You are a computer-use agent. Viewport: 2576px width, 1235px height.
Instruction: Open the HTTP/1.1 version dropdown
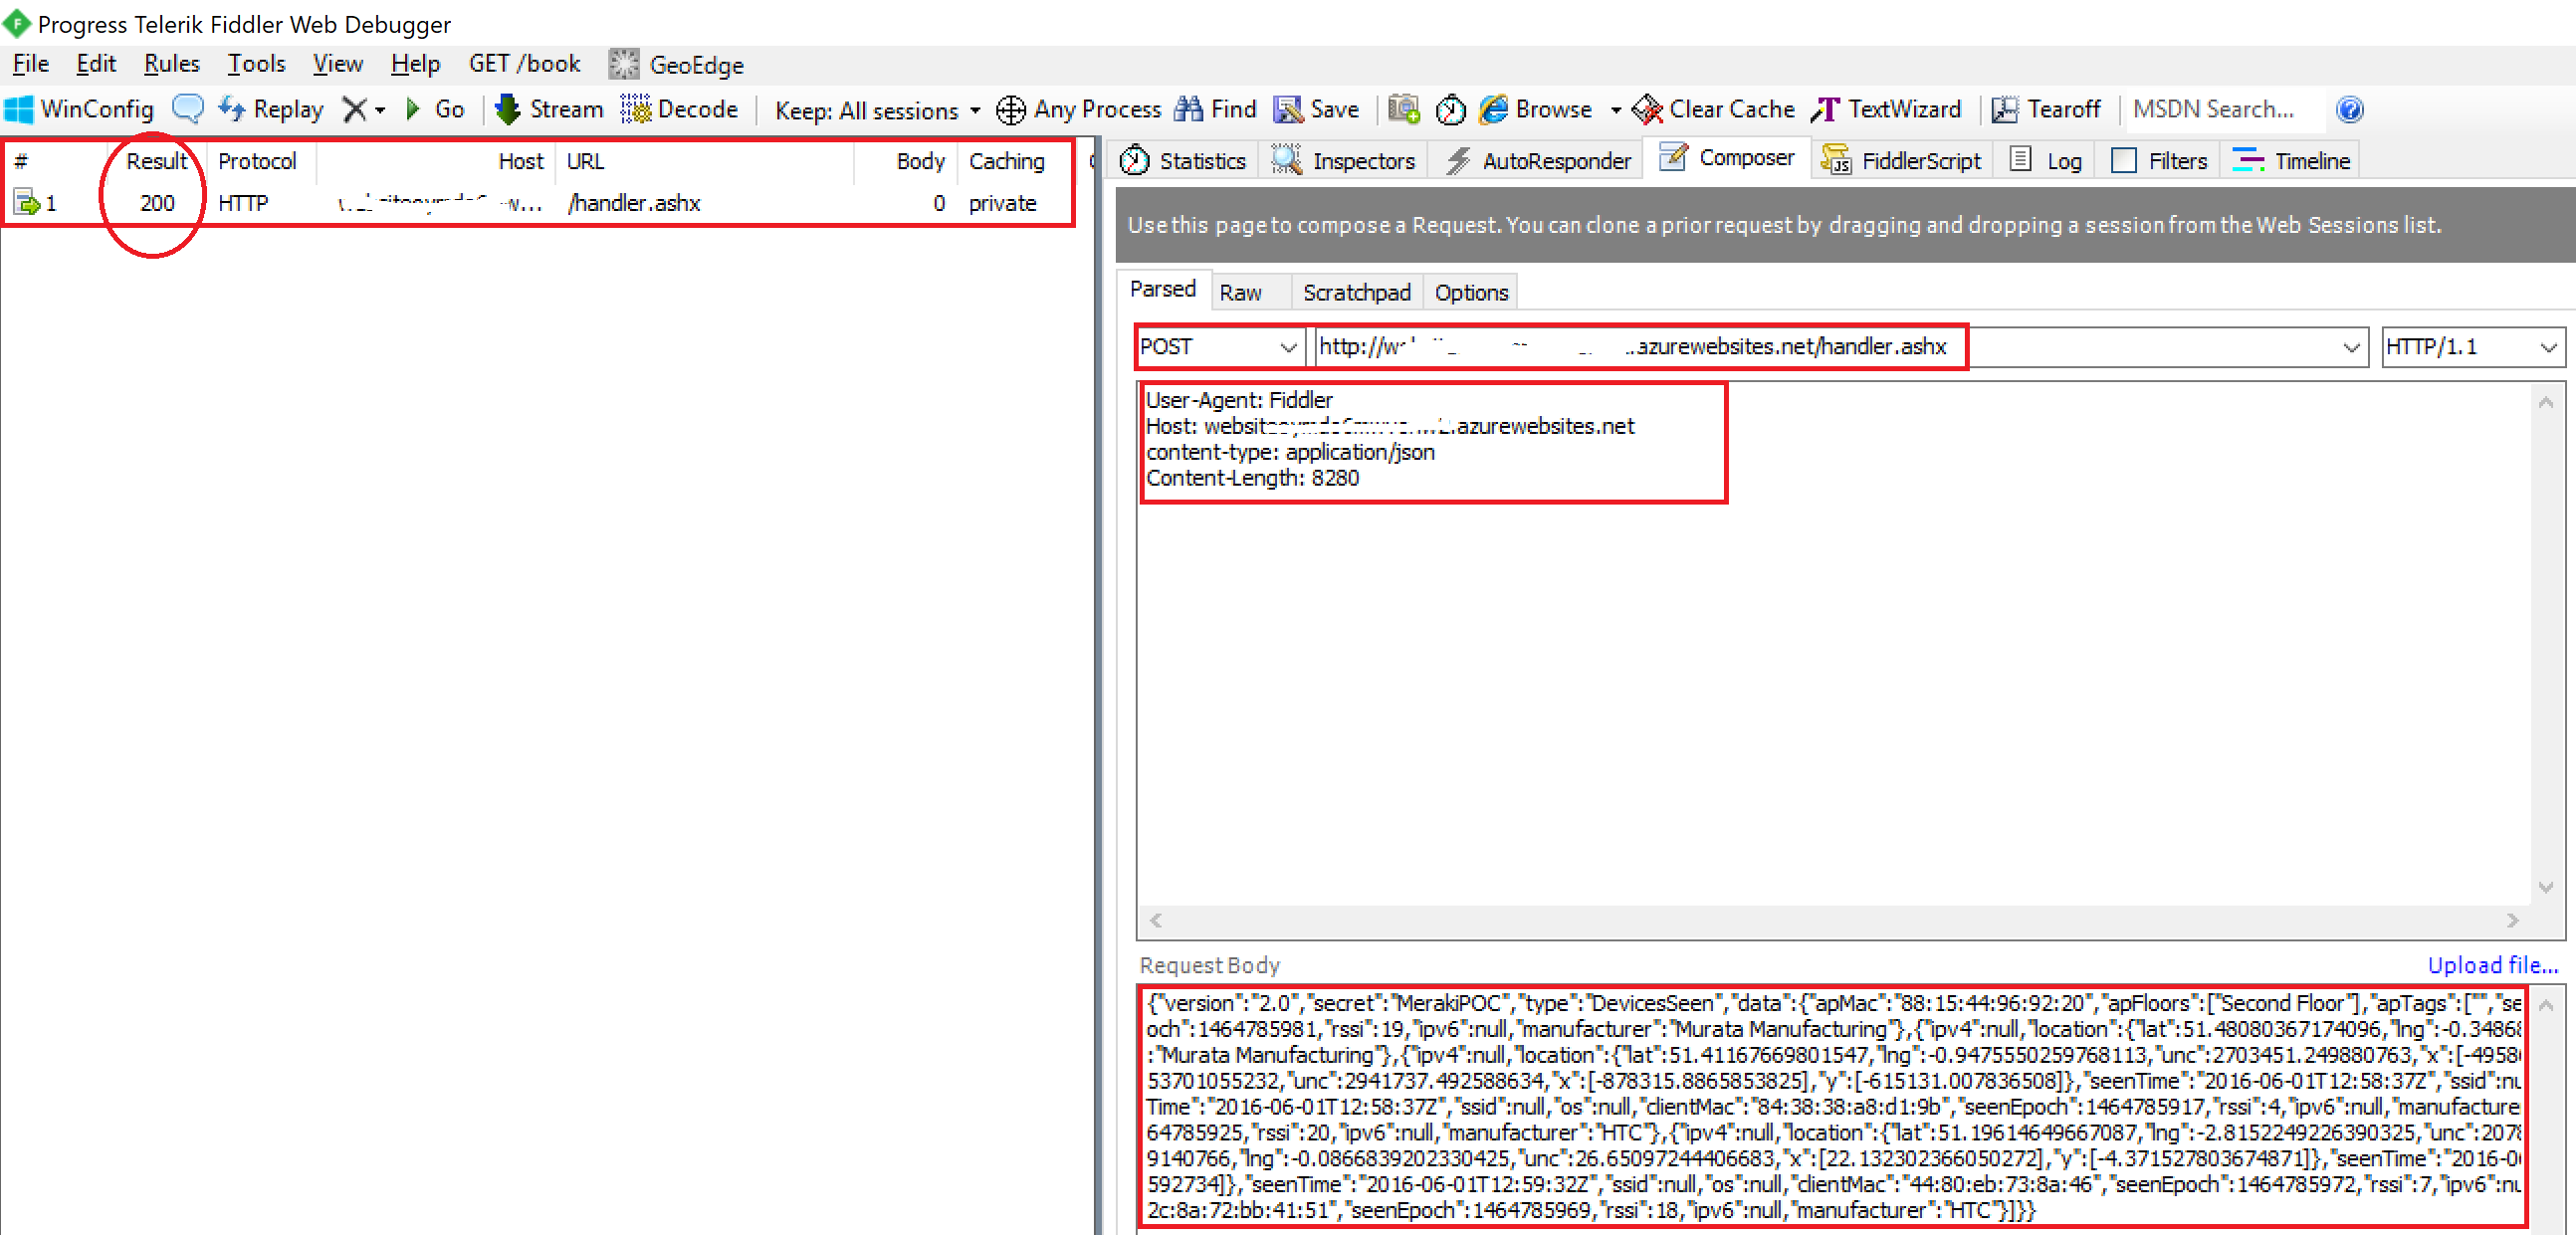tap(2547, 347)
